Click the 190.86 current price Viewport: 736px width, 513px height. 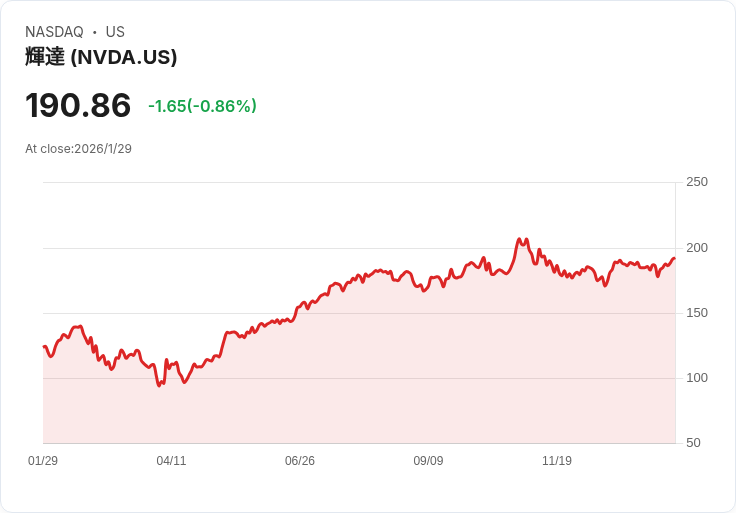(78, 105)
